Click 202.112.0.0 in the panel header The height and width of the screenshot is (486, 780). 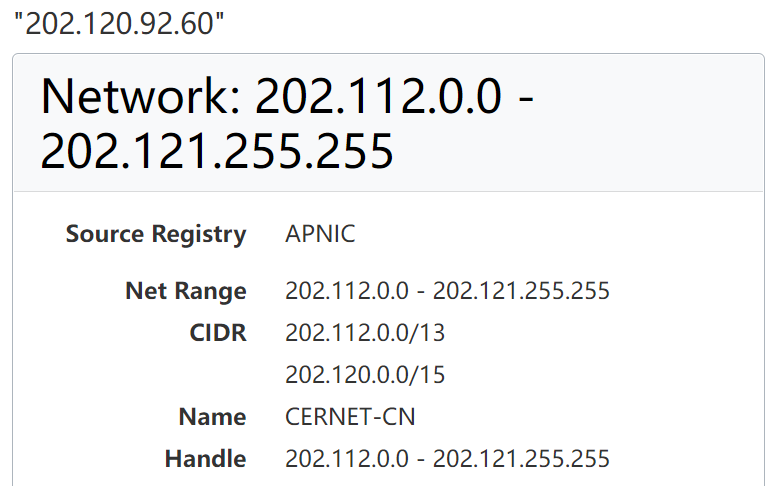pos(378,96)
